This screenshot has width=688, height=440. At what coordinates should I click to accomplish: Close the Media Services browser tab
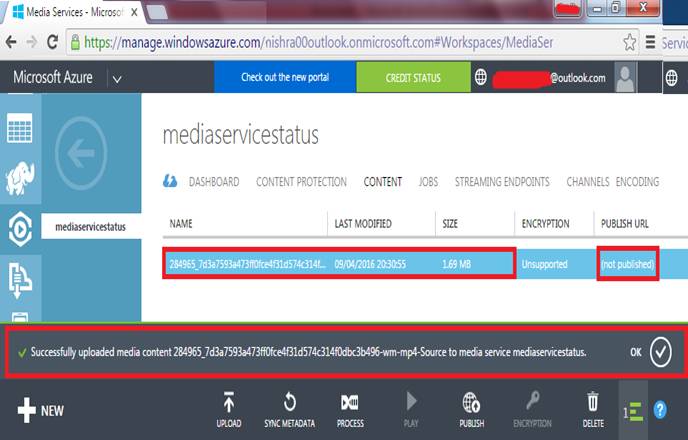click(x=134, y=12)
